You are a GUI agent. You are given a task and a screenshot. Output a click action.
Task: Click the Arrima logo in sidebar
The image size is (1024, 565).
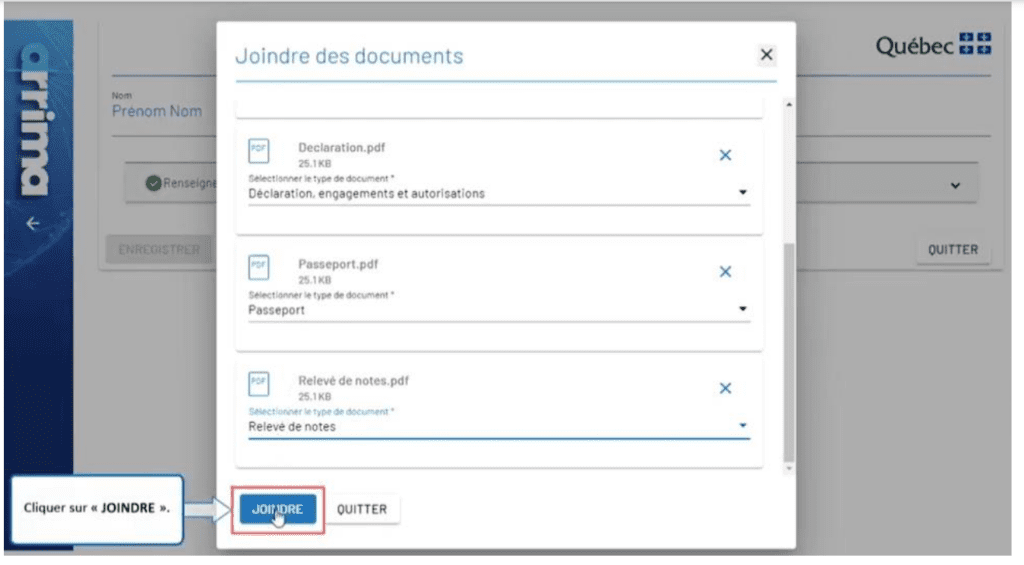pos(37,119)
